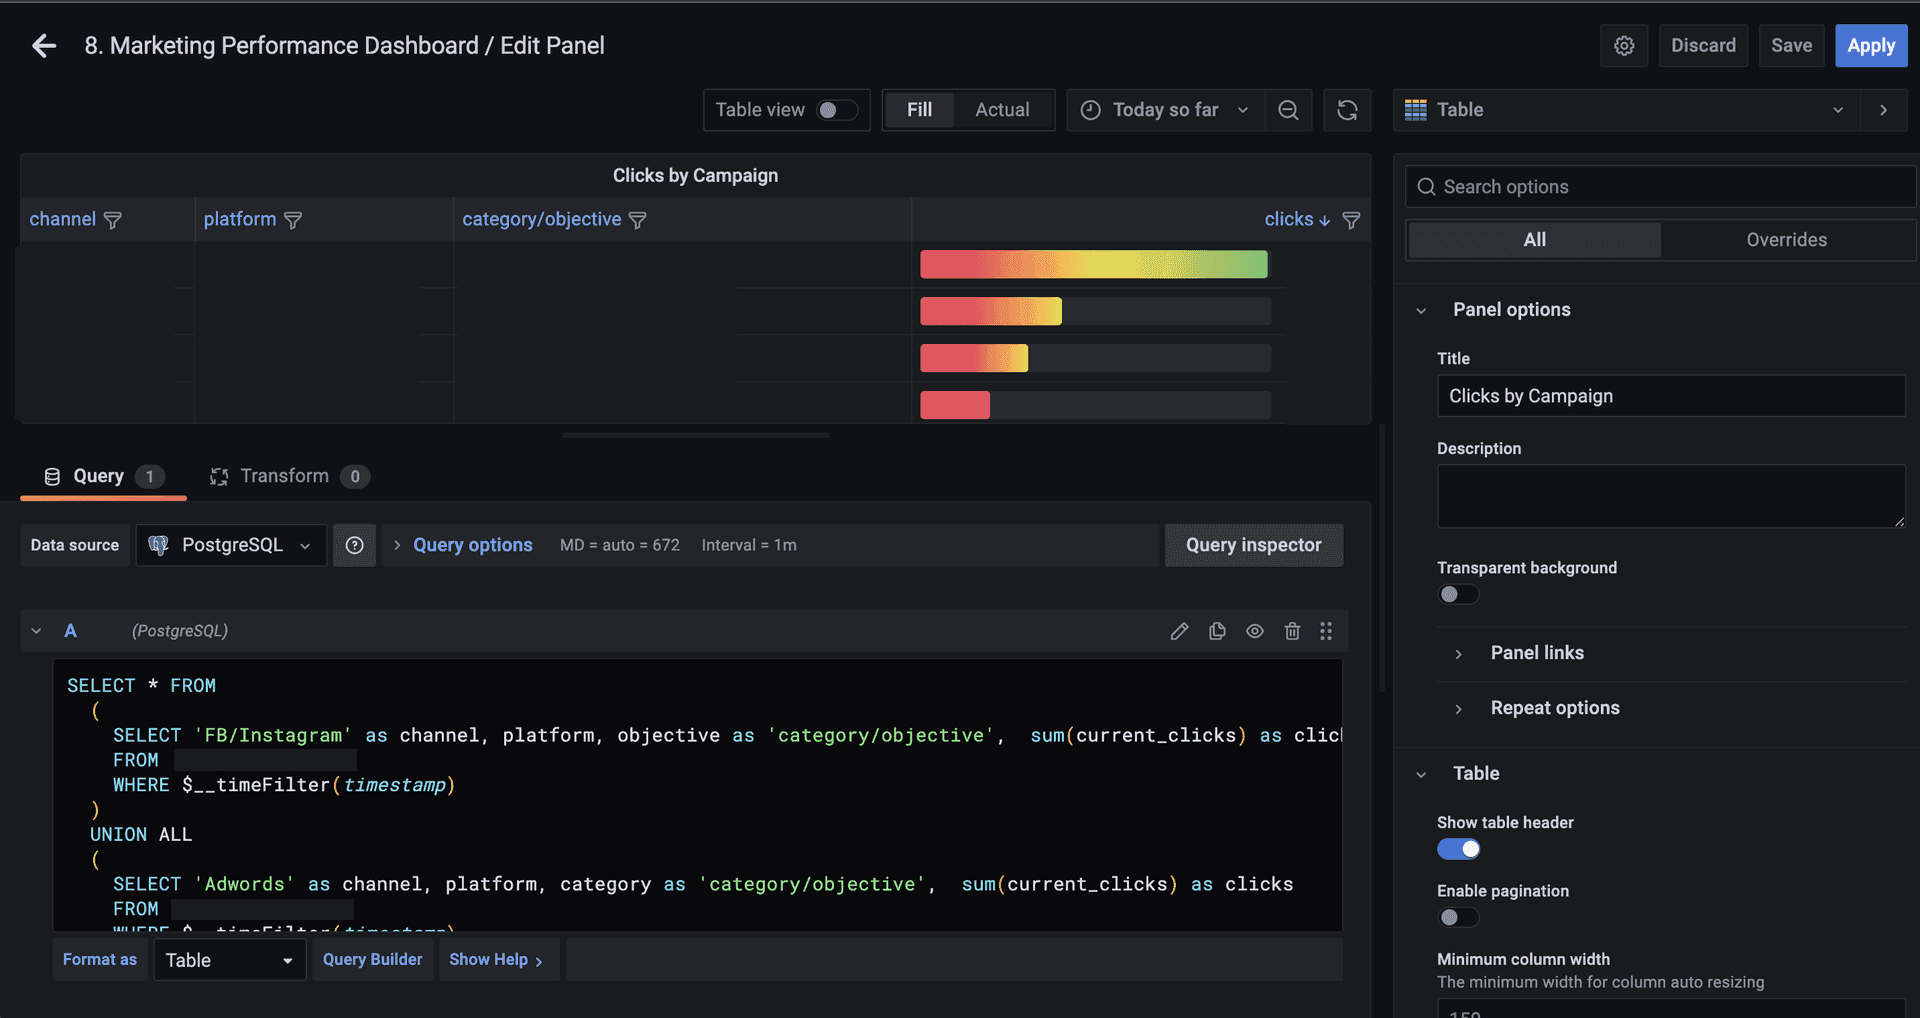Screen dimensions: 1920x1018
Task: Enable the Transparent background switch
Action: (x=1458, y=595)
